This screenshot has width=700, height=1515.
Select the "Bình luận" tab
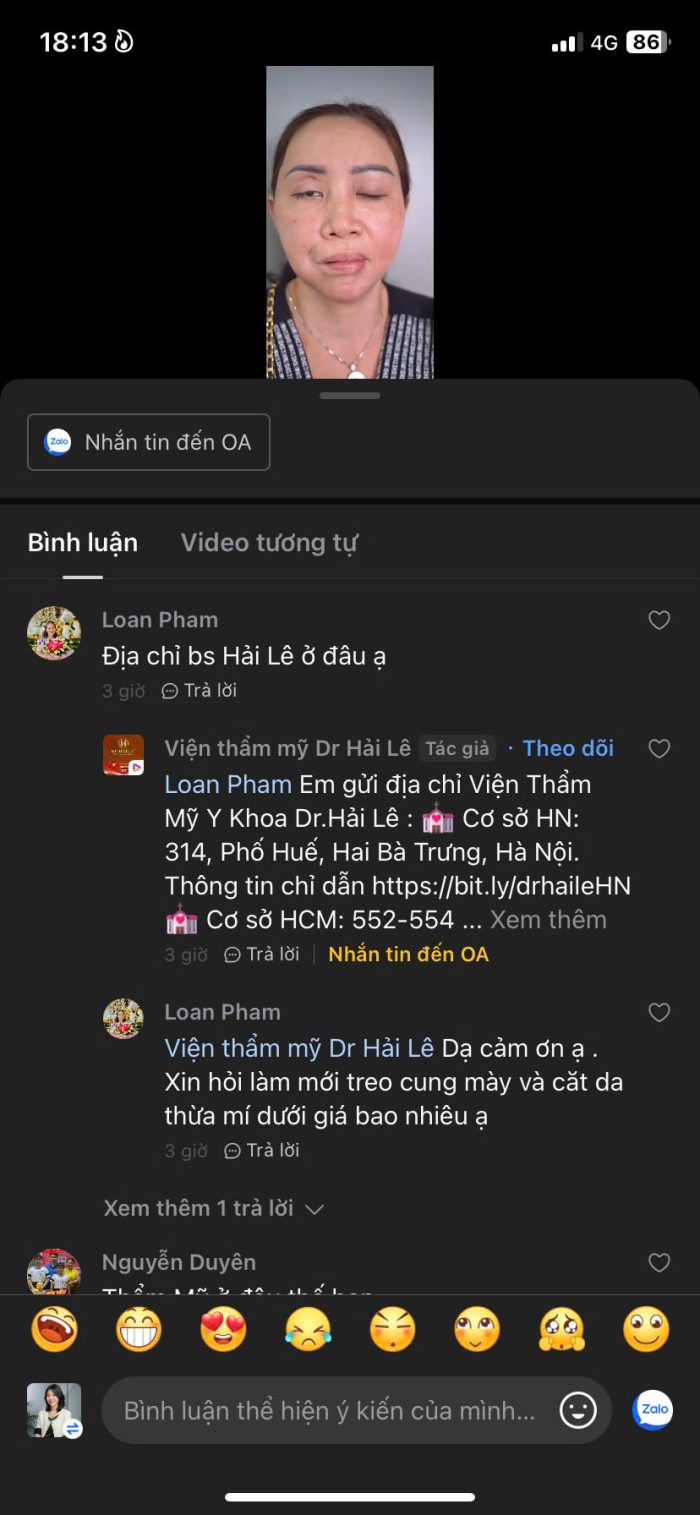point(83,543)
